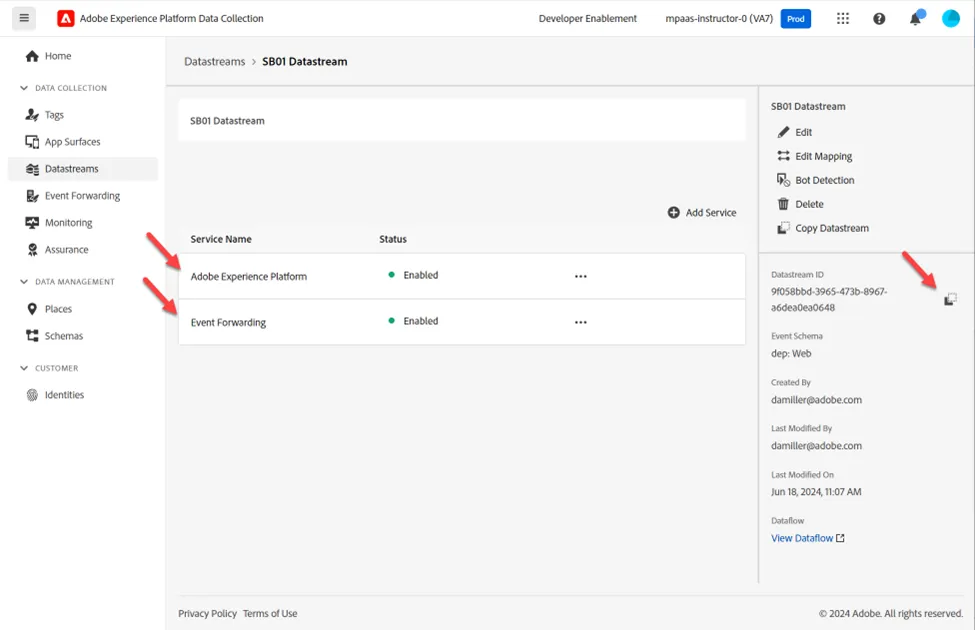Open the Terms of Use link

tap(270, 614)
